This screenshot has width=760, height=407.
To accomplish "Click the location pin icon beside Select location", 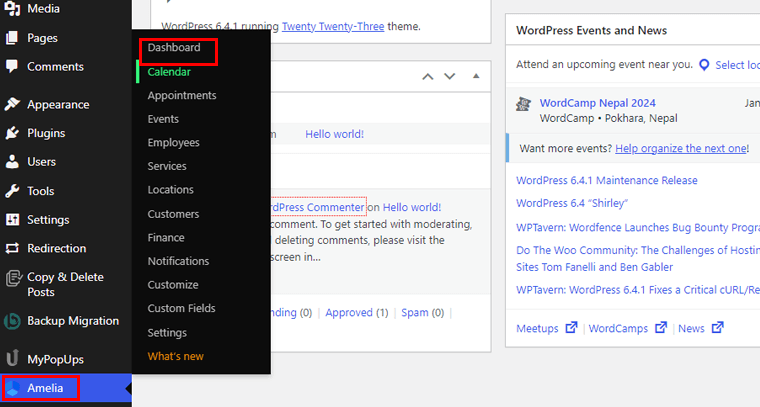I will pyautogui.click(x=704, y=65).
